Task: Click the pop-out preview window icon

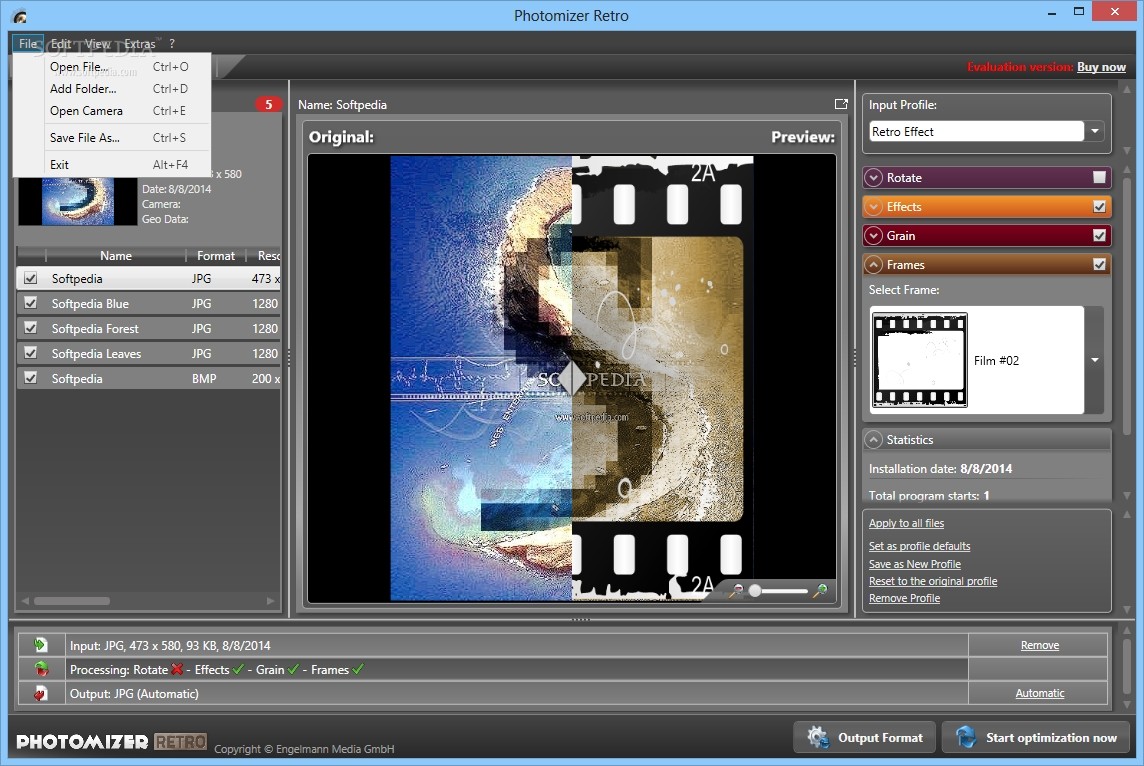Action: (840, 104)
